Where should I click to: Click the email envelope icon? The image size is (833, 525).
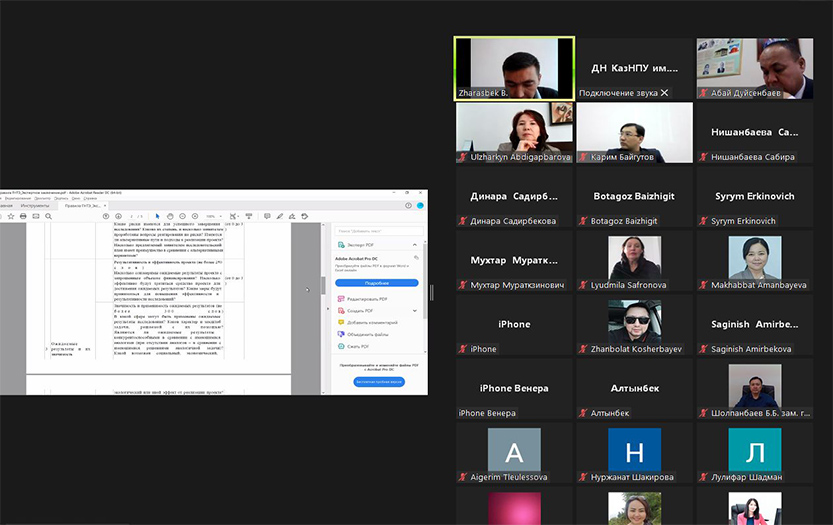[36, 216]
